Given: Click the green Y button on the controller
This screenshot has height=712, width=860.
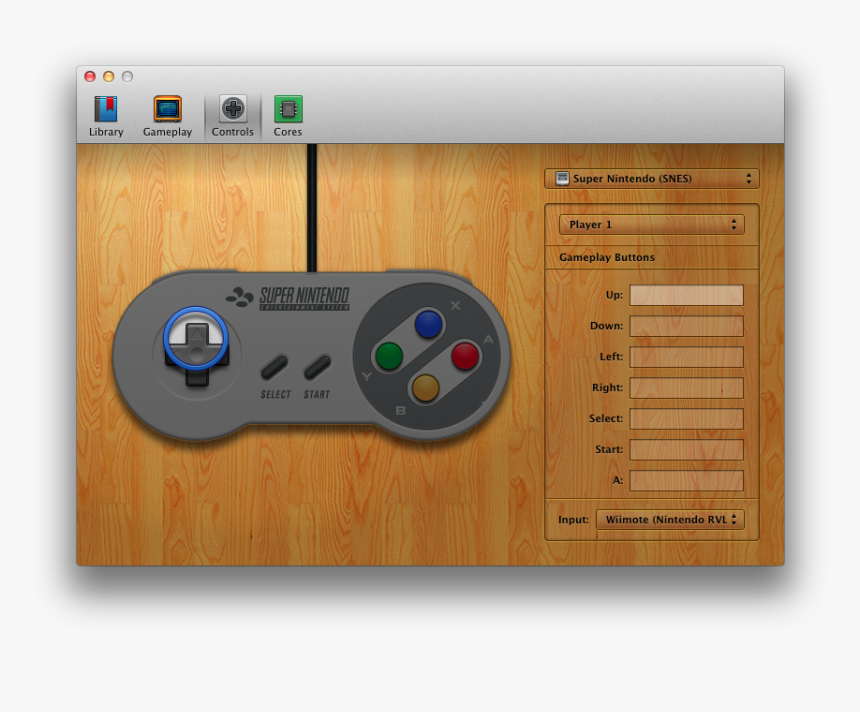Looking at the screenshot, I should 389,356.
